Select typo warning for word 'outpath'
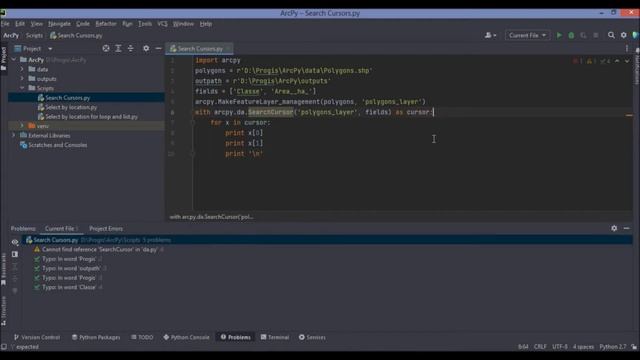 pyautogui.click(x=71, y=269)
